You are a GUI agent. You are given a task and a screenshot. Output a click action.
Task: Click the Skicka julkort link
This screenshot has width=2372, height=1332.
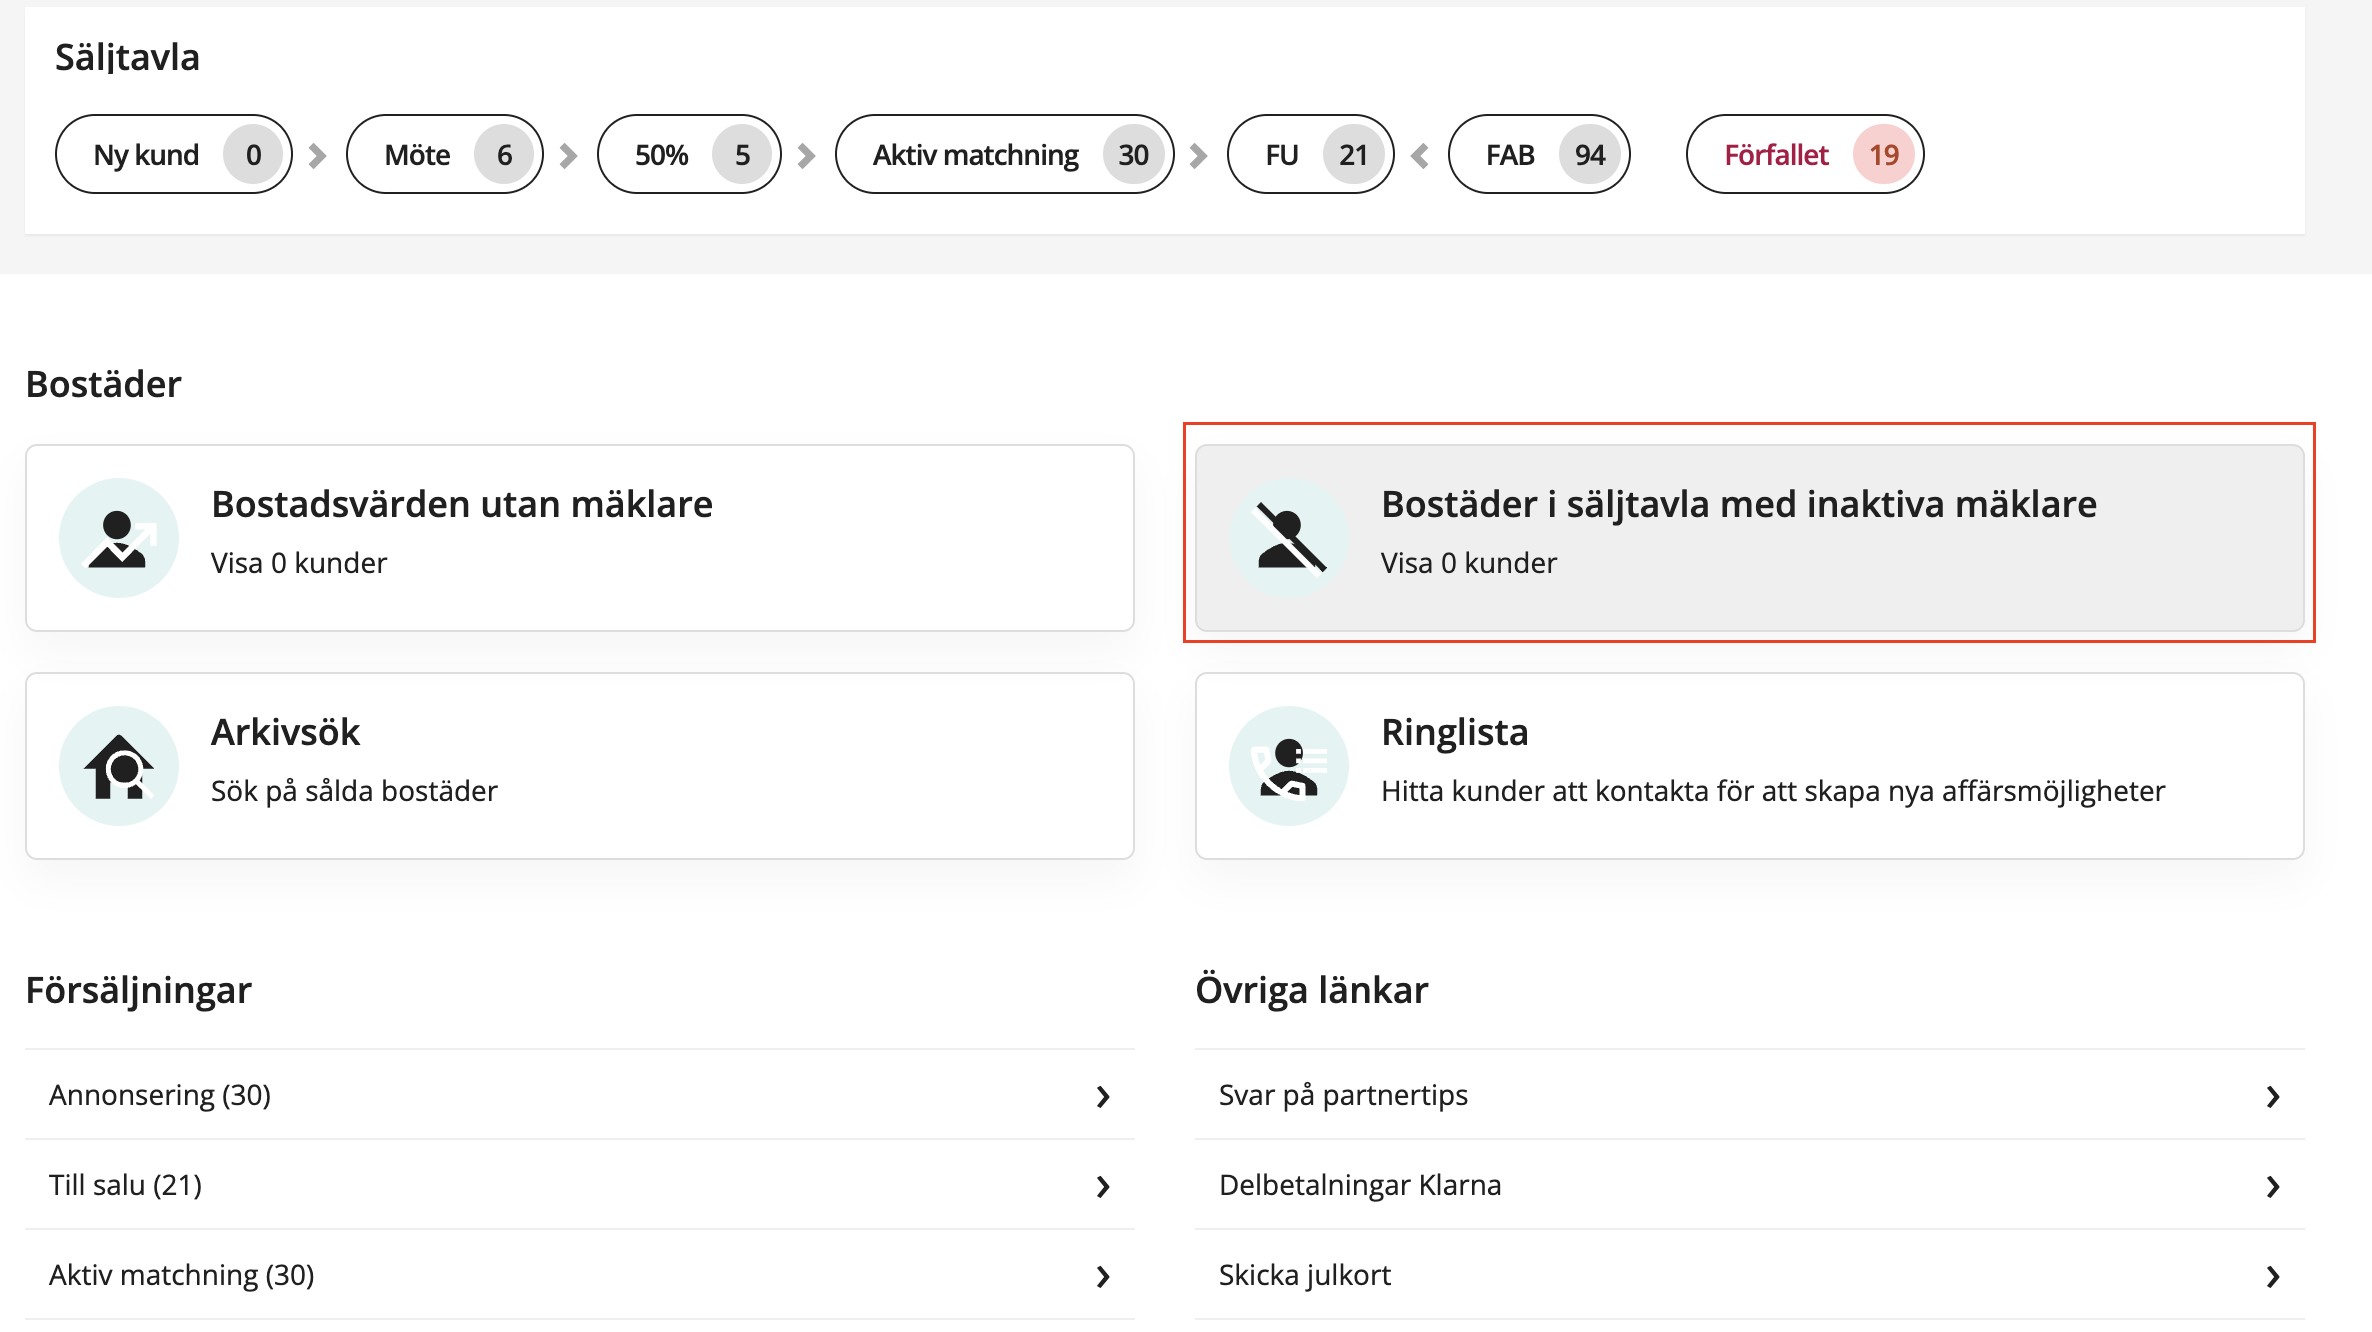1304,1275
